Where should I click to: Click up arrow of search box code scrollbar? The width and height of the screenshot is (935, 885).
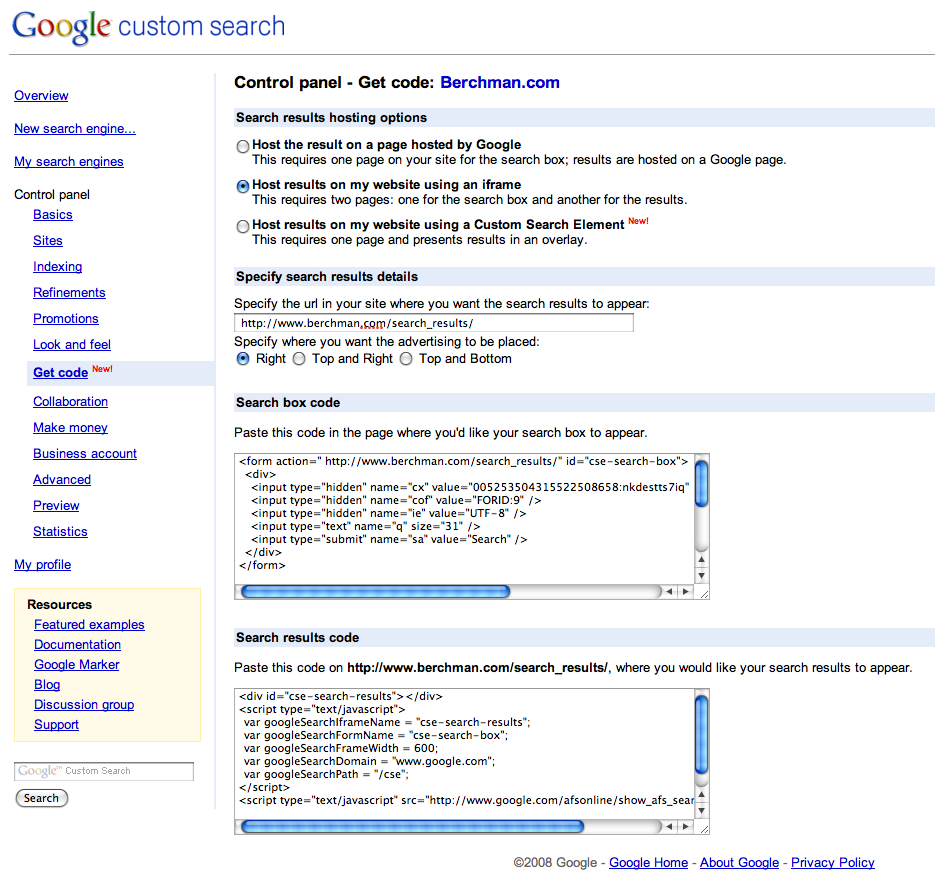[x=701, y=559]
